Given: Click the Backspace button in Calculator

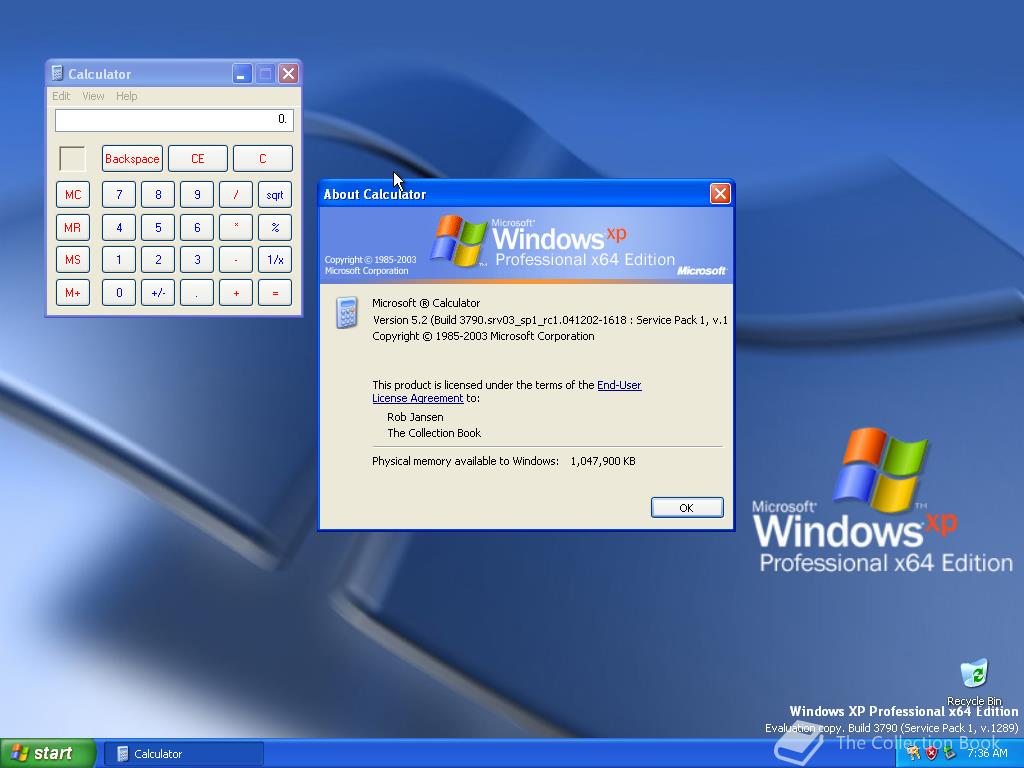Looking at the screenshot, I should (132, 159).
